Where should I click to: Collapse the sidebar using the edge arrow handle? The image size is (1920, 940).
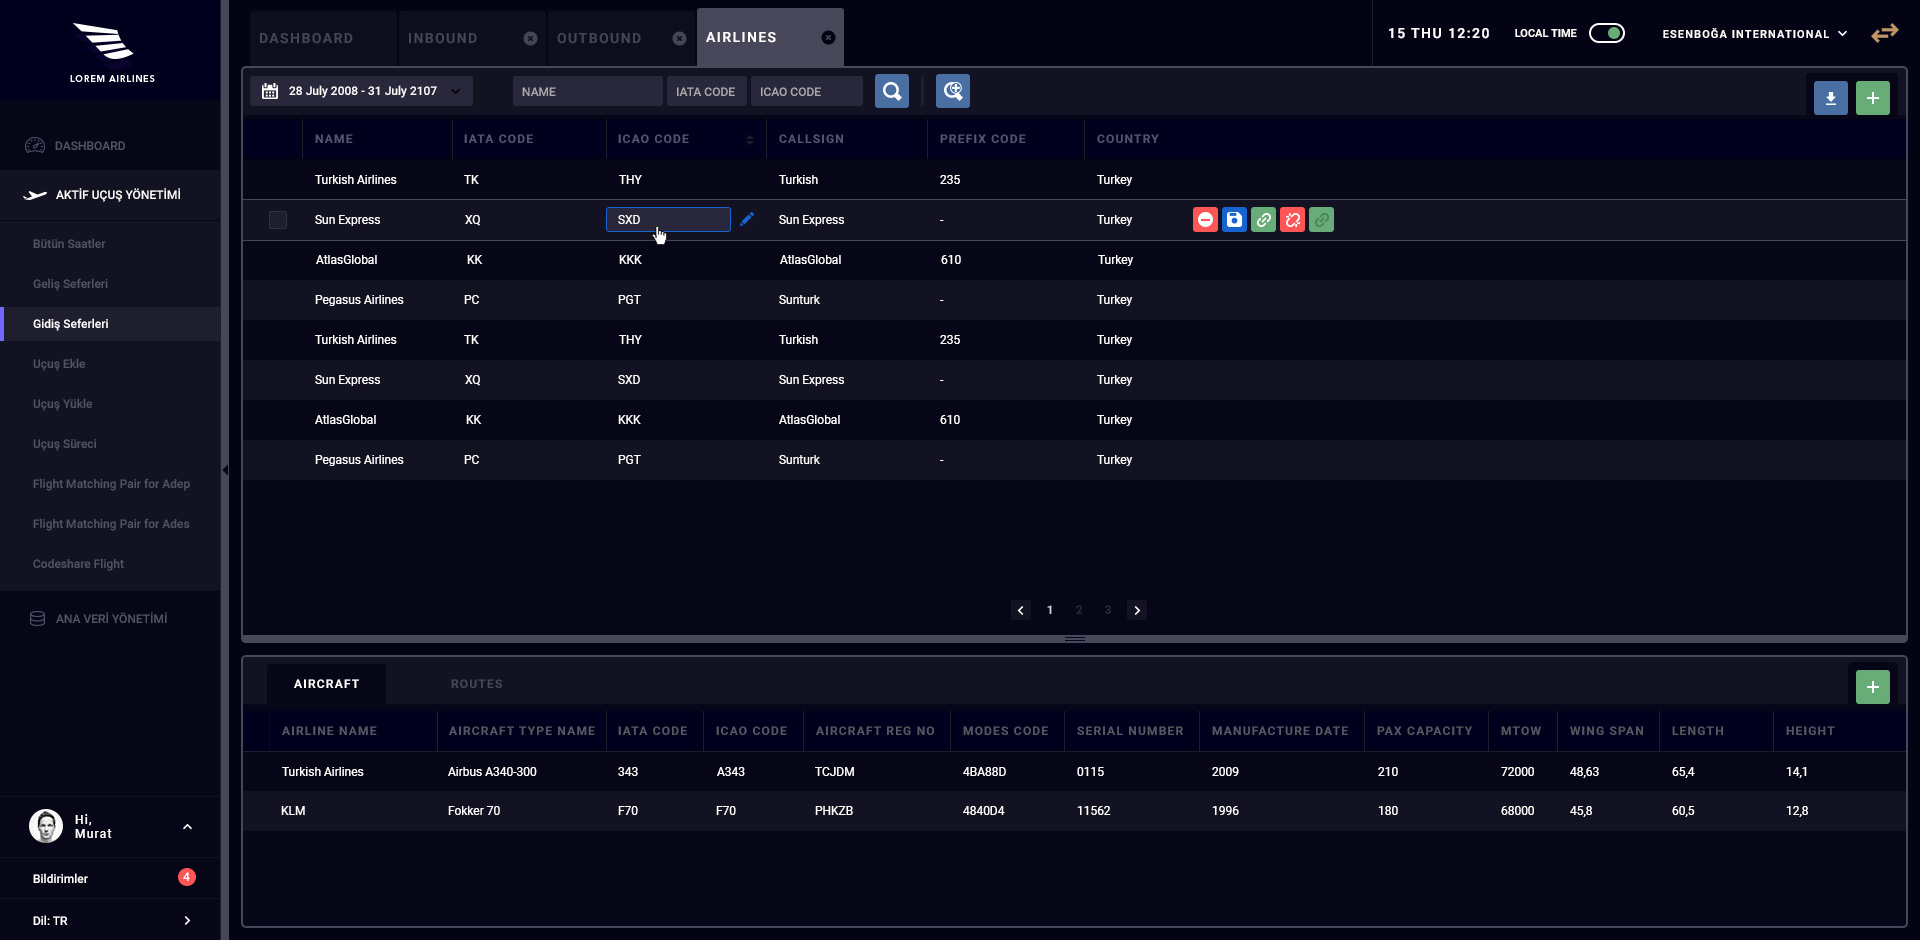click(225, 470)
